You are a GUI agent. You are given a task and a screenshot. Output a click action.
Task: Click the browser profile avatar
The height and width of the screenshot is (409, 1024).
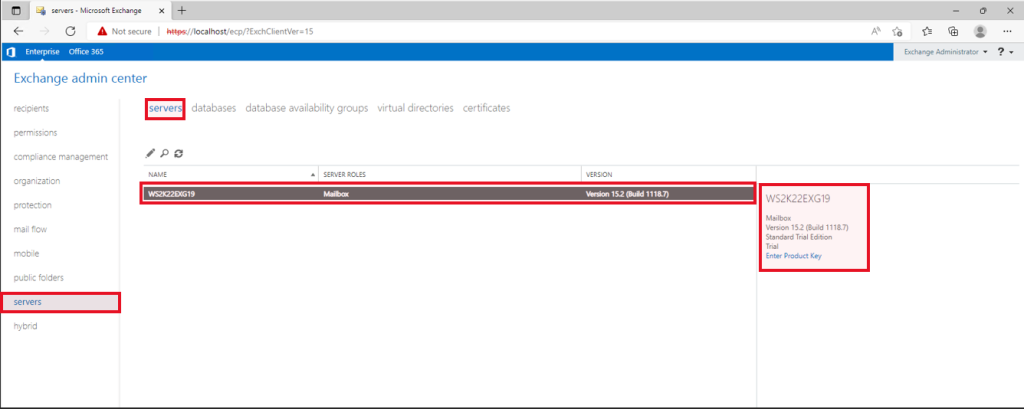pyautogui.click(x=980, y=31)
